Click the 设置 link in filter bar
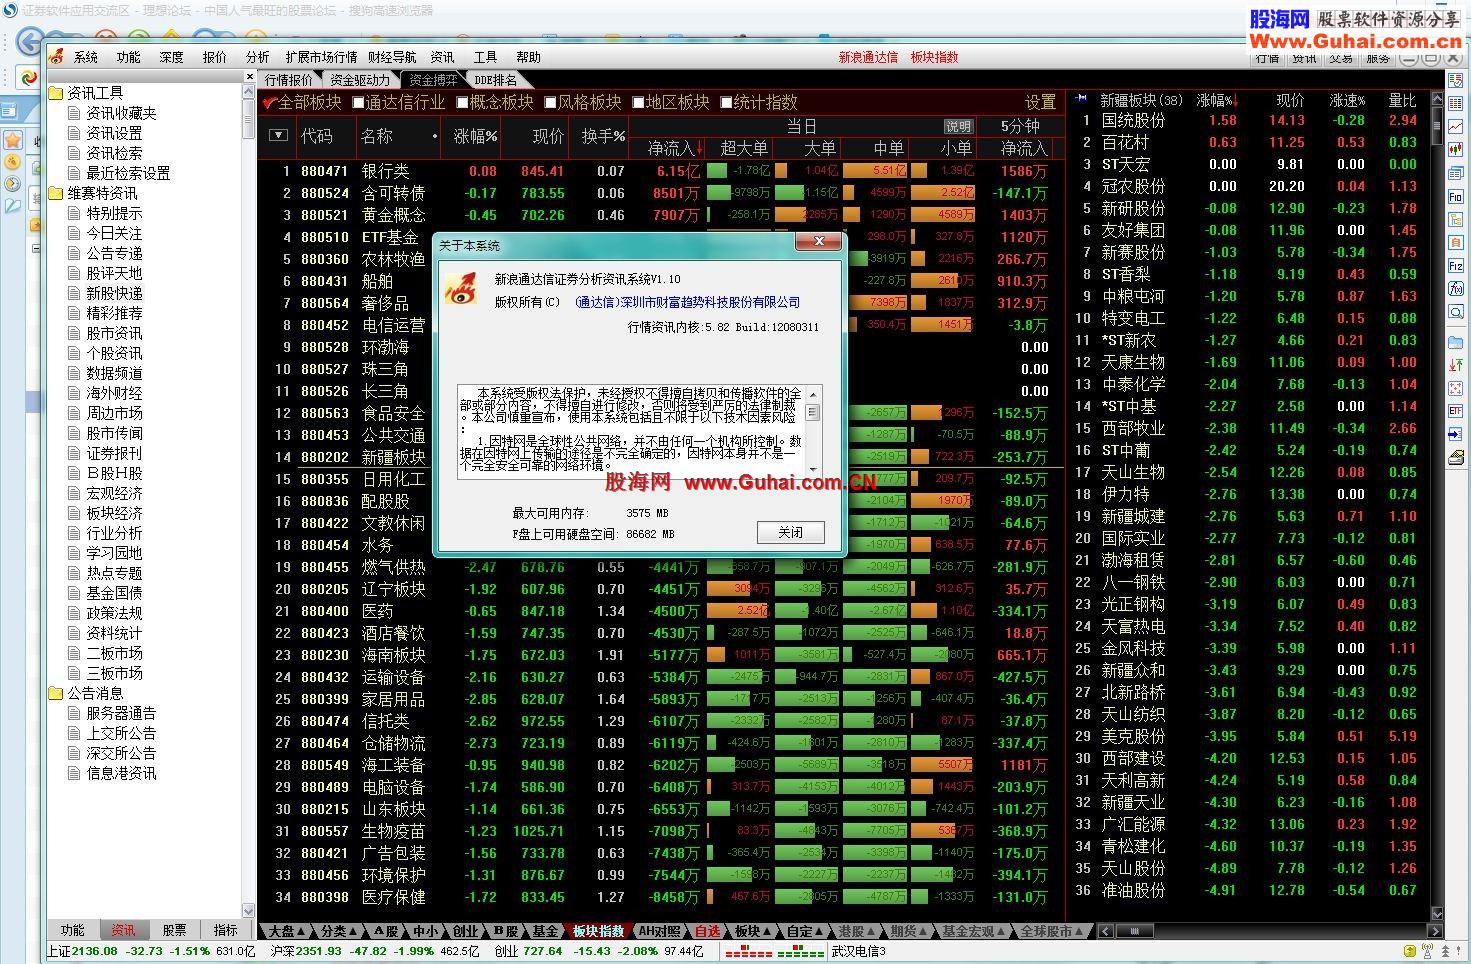This screenshot has height=964, width=1471. pos(1041,102)
